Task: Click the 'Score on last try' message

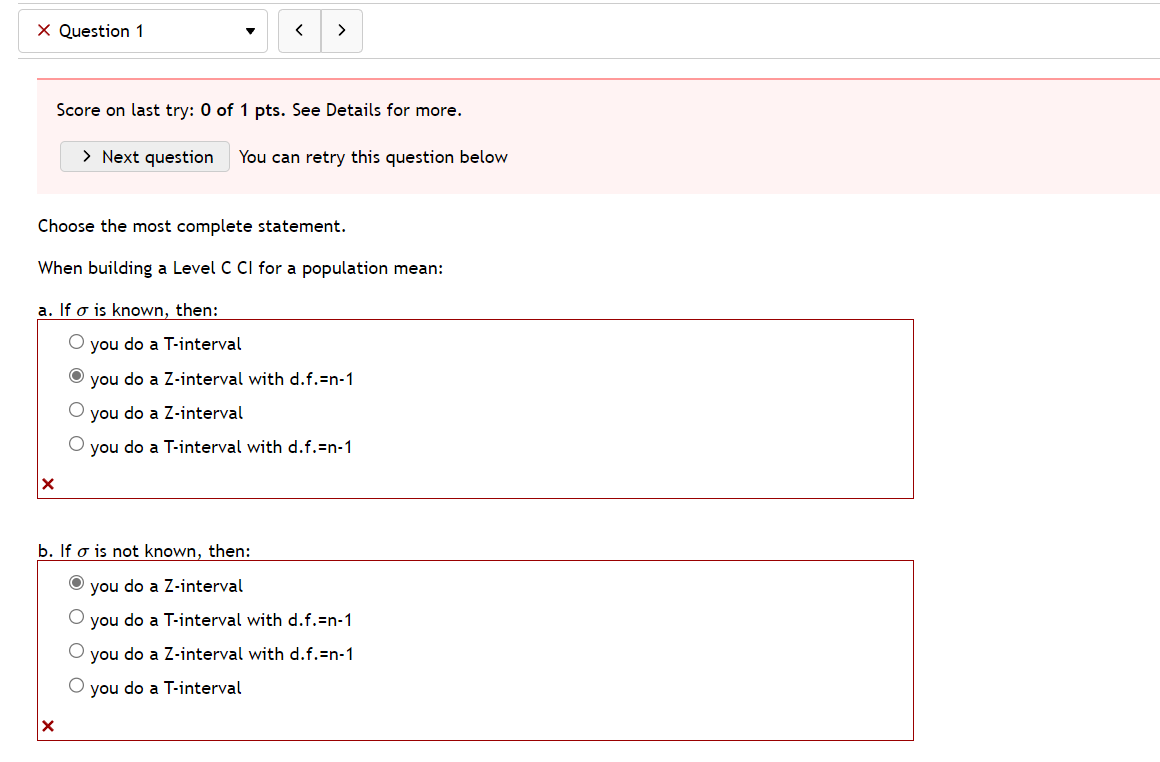Action: [257, 110]
